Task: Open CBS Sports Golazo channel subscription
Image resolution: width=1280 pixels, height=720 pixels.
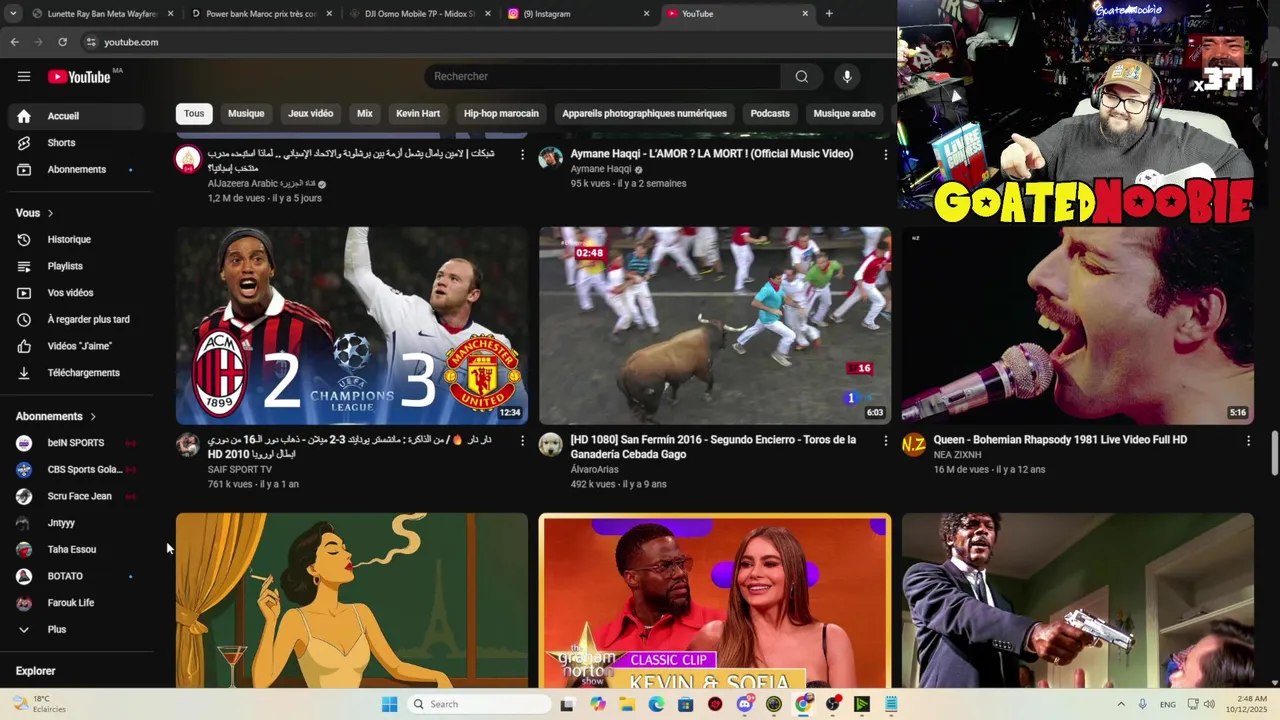Action: click(x=76, y=469)
